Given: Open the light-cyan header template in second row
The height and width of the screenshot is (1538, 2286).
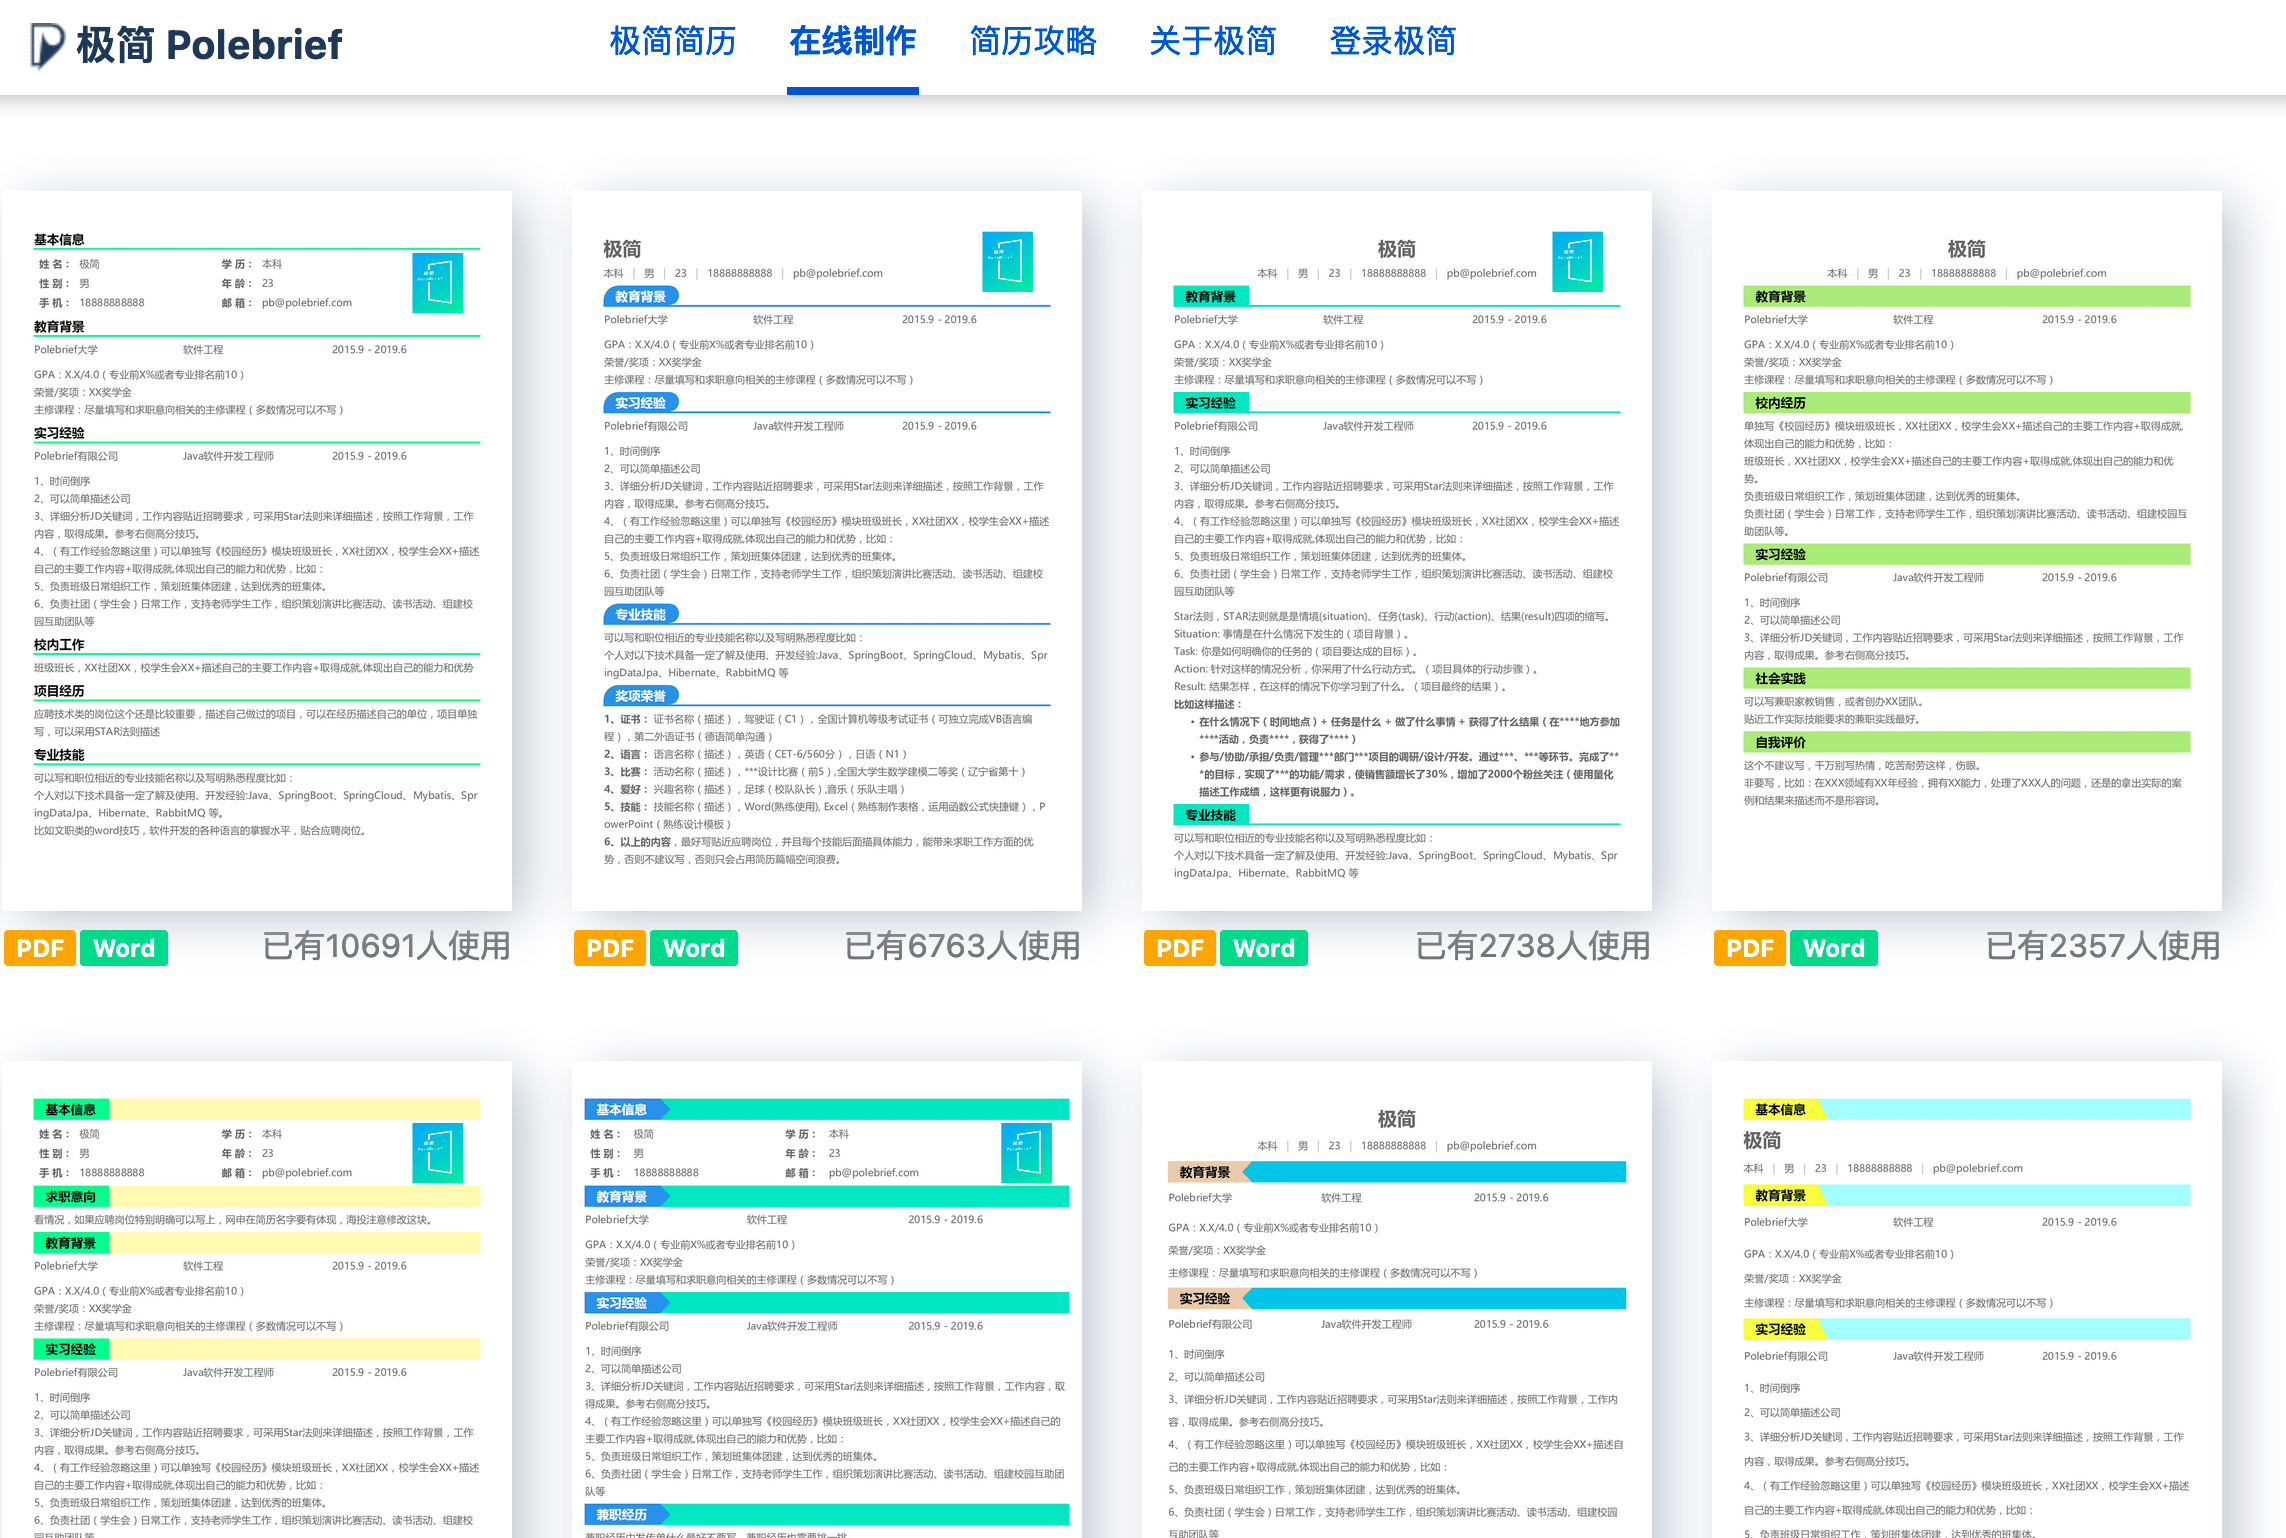Looking at the screenshot, I should pos(1966,1300).
